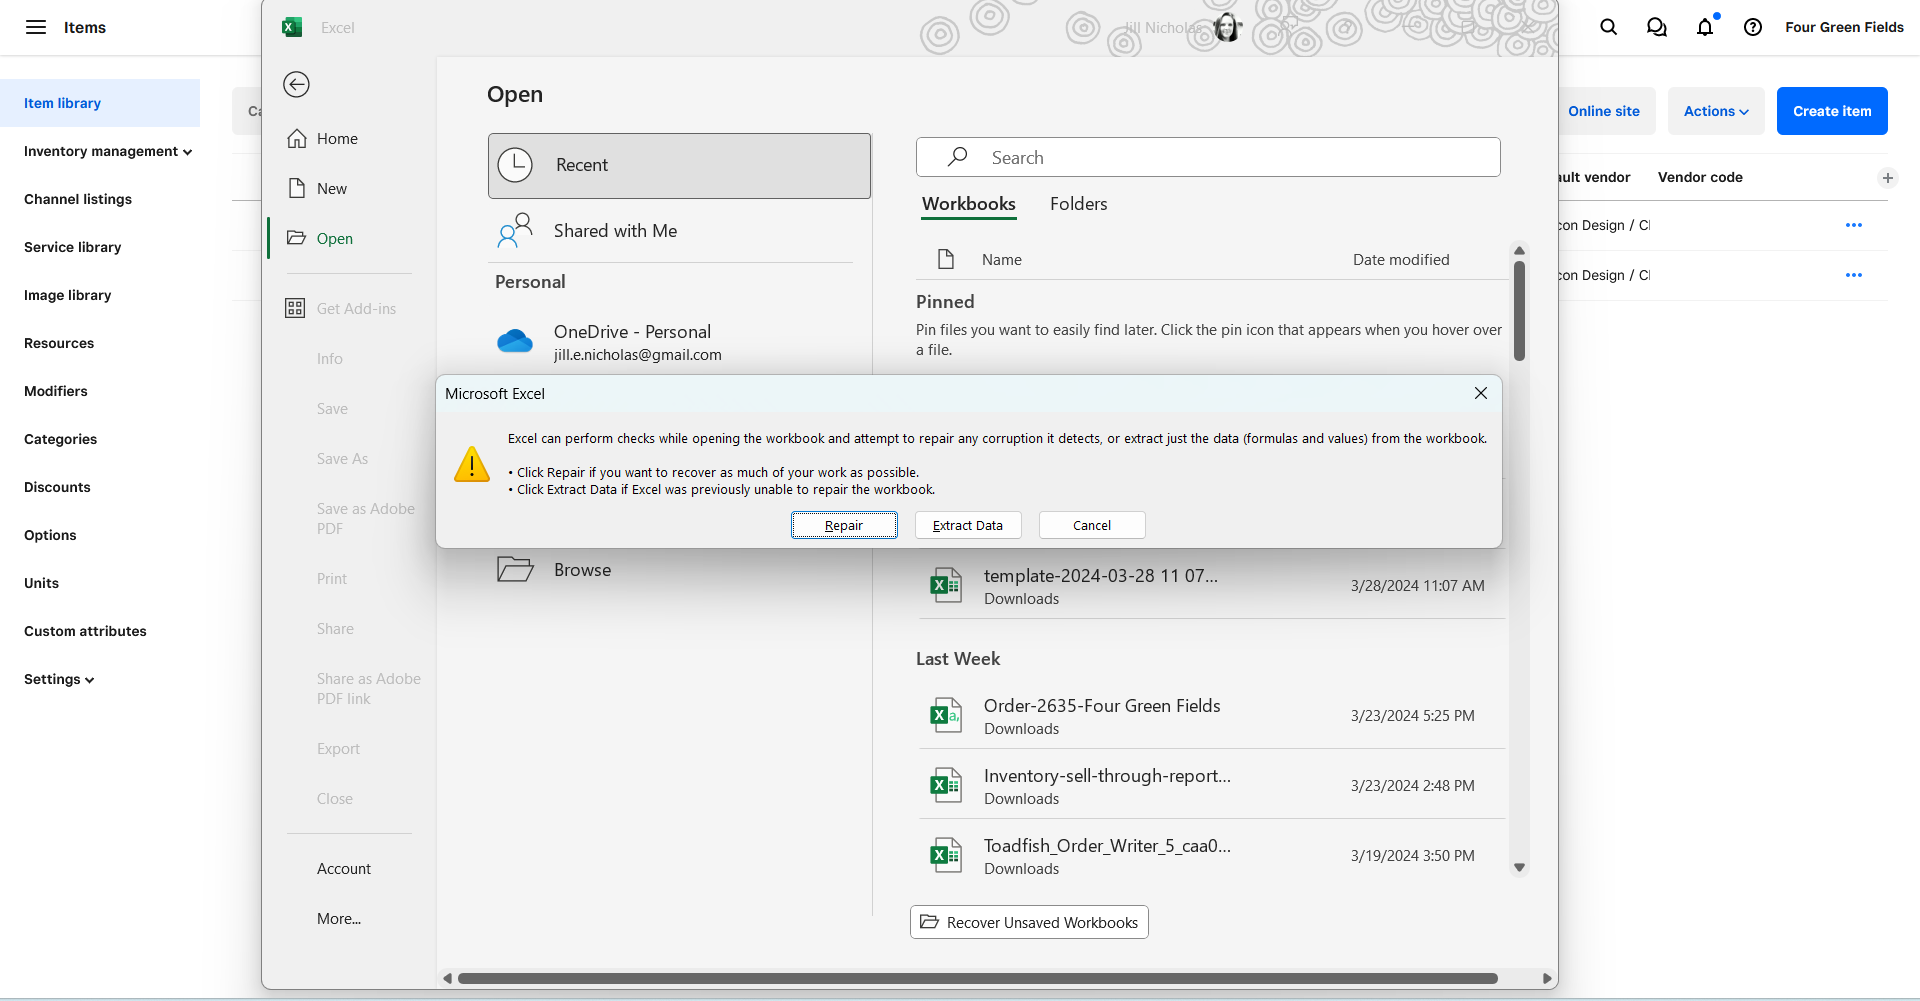Click the Create item button

click(x=1832, y=111)
